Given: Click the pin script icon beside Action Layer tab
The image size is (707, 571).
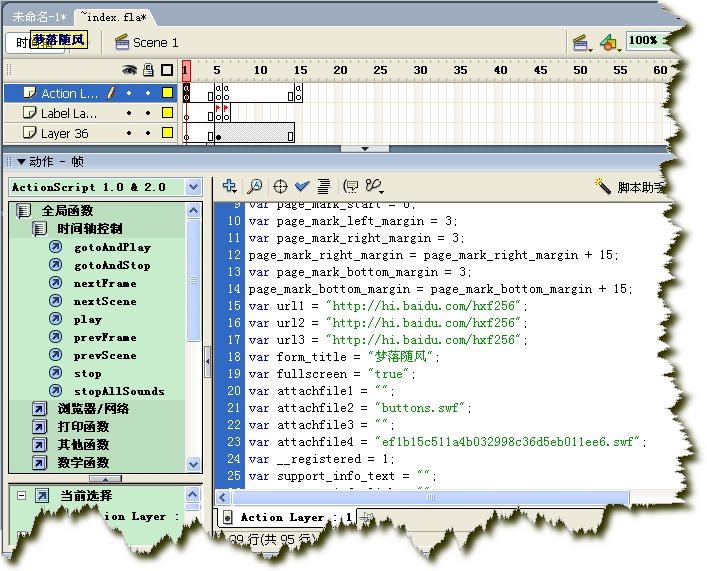Looking at the screenshot, I should (364, 517).
